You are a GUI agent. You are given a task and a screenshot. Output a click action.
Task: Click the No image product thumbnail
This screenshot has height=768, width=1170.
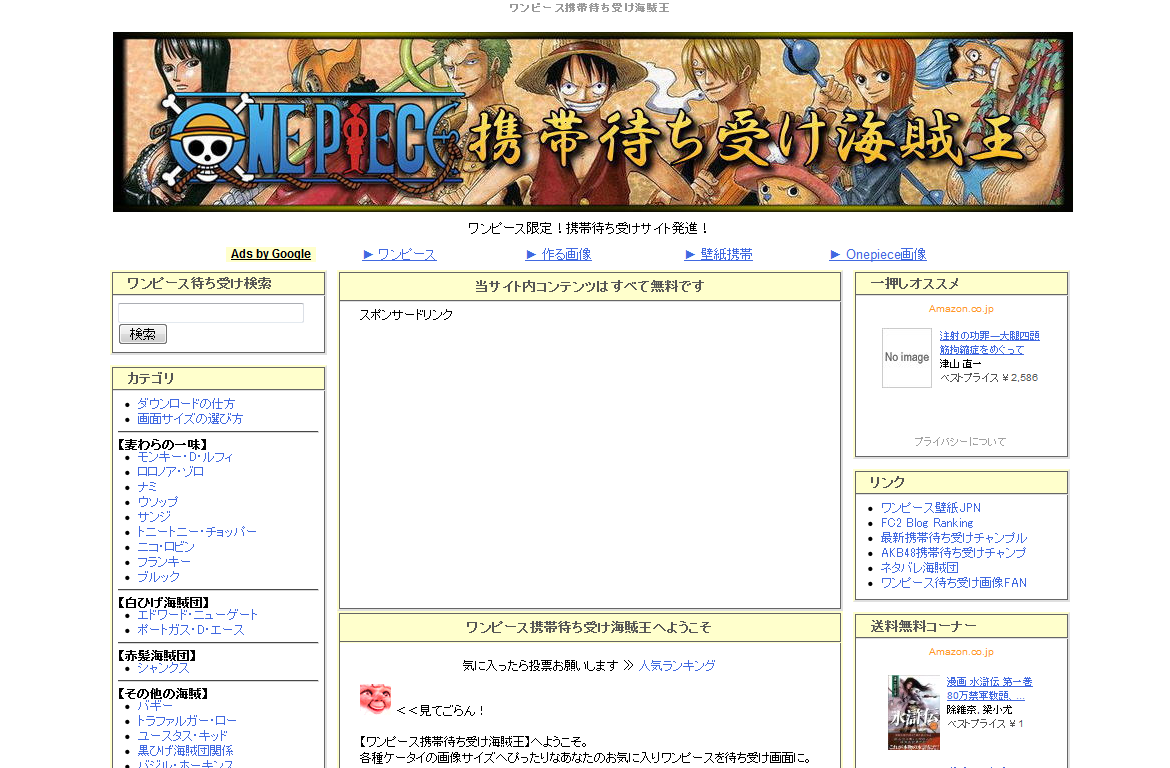tap(907, 358)
